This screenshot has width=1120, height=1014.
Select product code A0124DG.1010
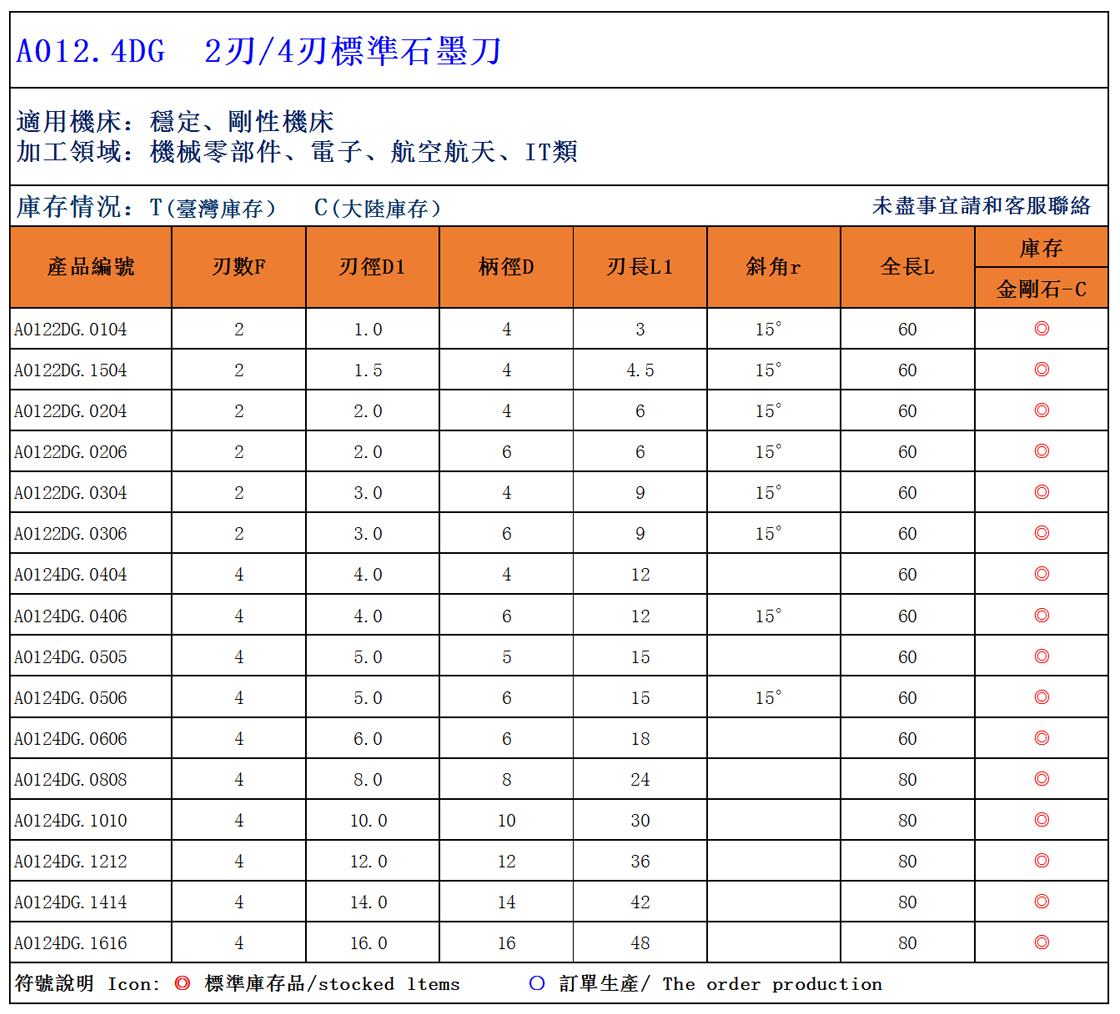(x=70, y=820)
